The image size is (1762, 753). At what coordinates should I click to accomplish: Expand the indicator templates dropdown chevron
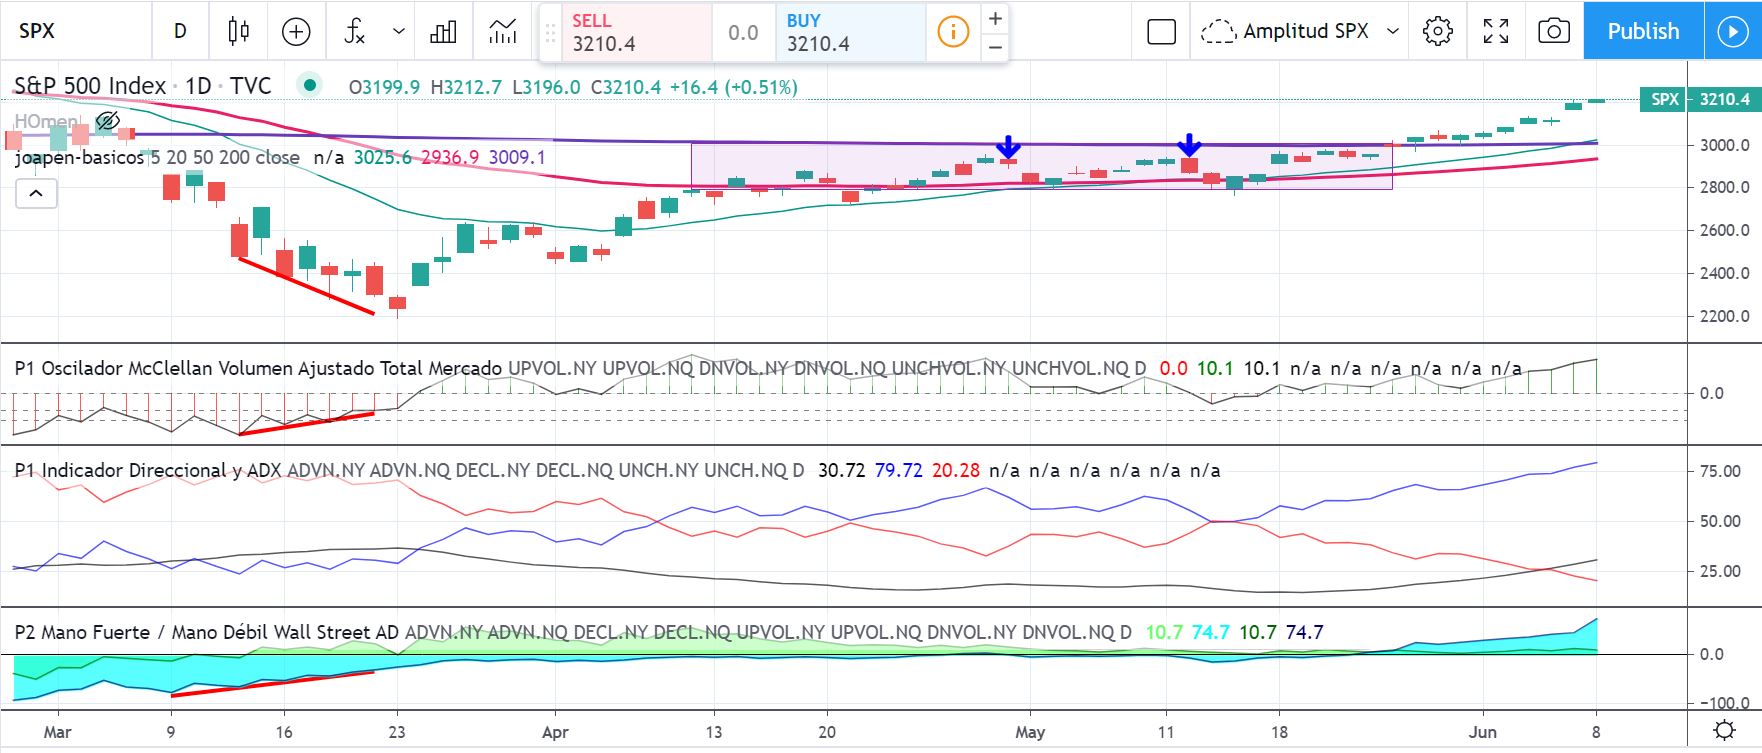coord(399,31)
